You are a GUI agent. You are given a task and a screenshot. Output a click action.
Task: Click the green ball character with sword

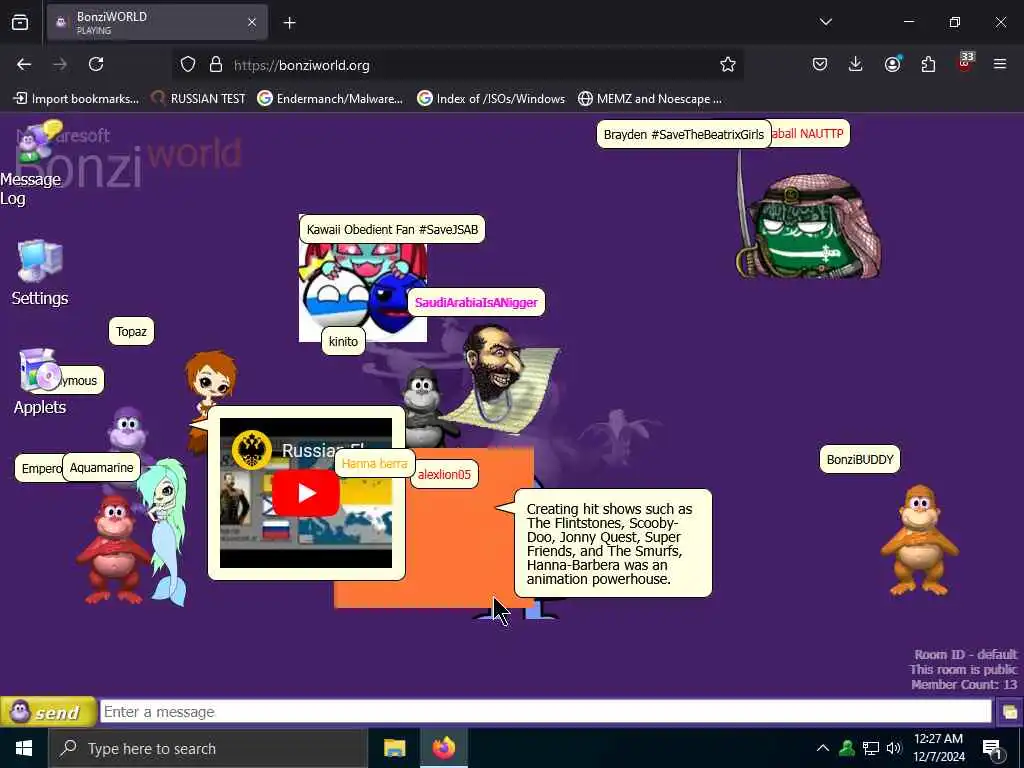pyautogui.click(x=810, y=225)
